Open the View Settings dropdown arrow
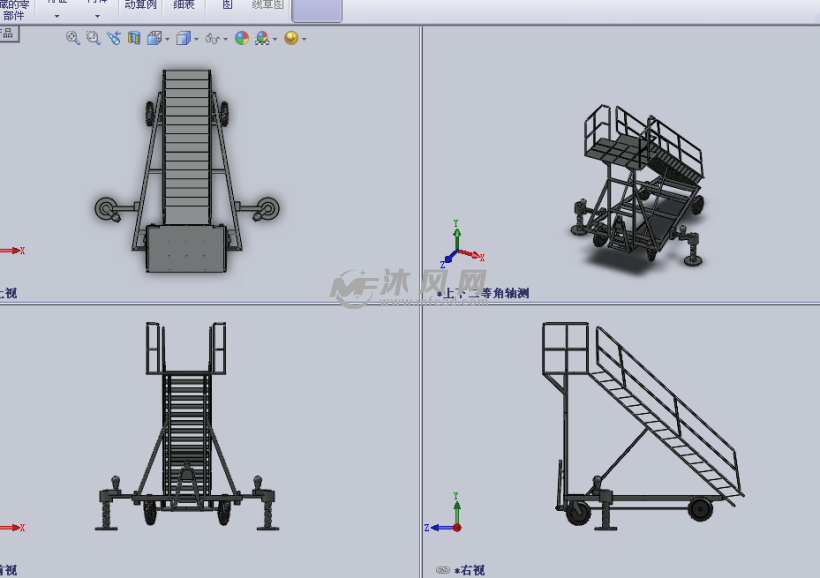The image size is (820, 578). [x=304, y=39]
